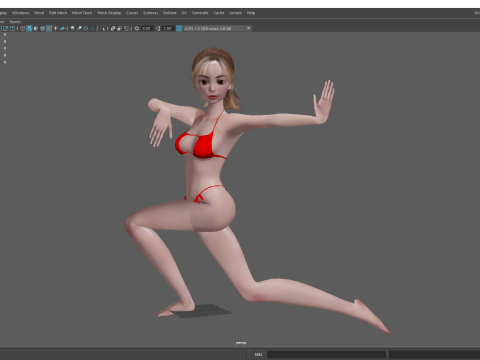Click the X-ray joints icon
This screenshot has height=360, width=480.
point(126,28)
